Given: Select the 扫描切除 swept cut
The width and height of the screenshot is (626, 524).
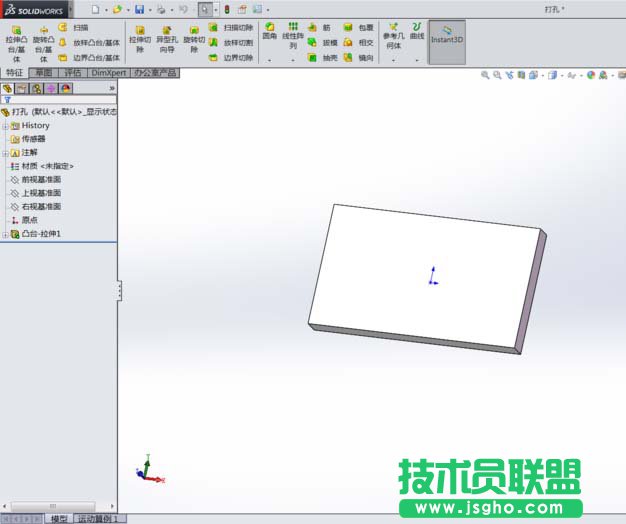Looking at the screenshot, I should click(x=231, y=28).
